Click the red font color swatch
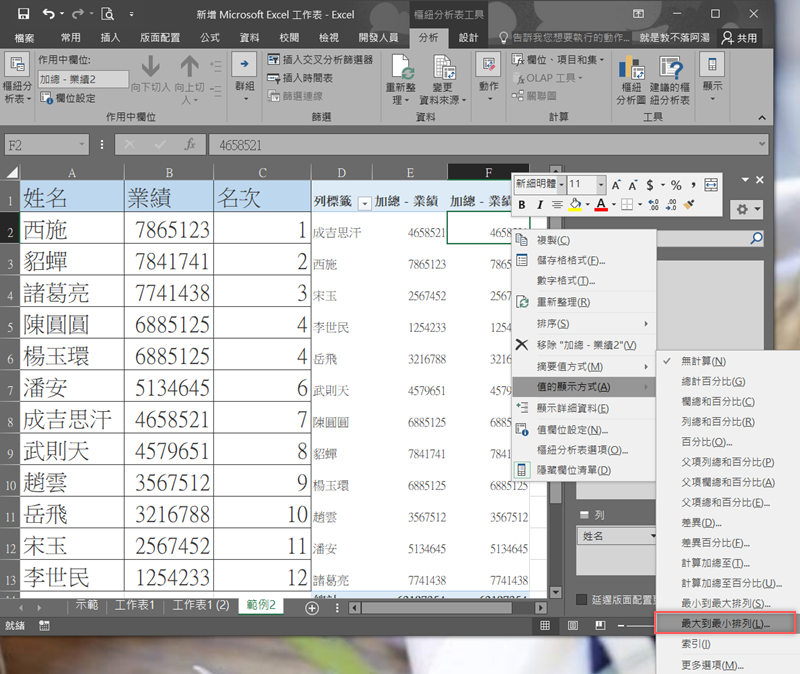The height and width of the screenshot is (674, 800). pos(600,205)
